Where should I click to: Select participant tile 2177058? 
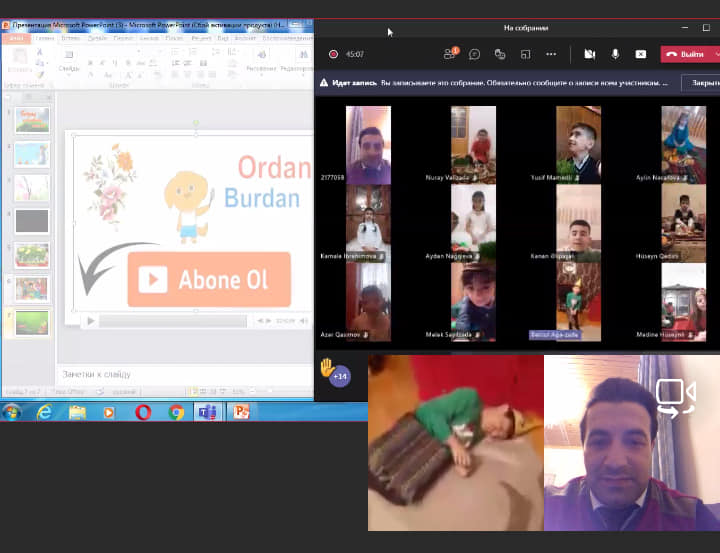(x=368, y=145)
